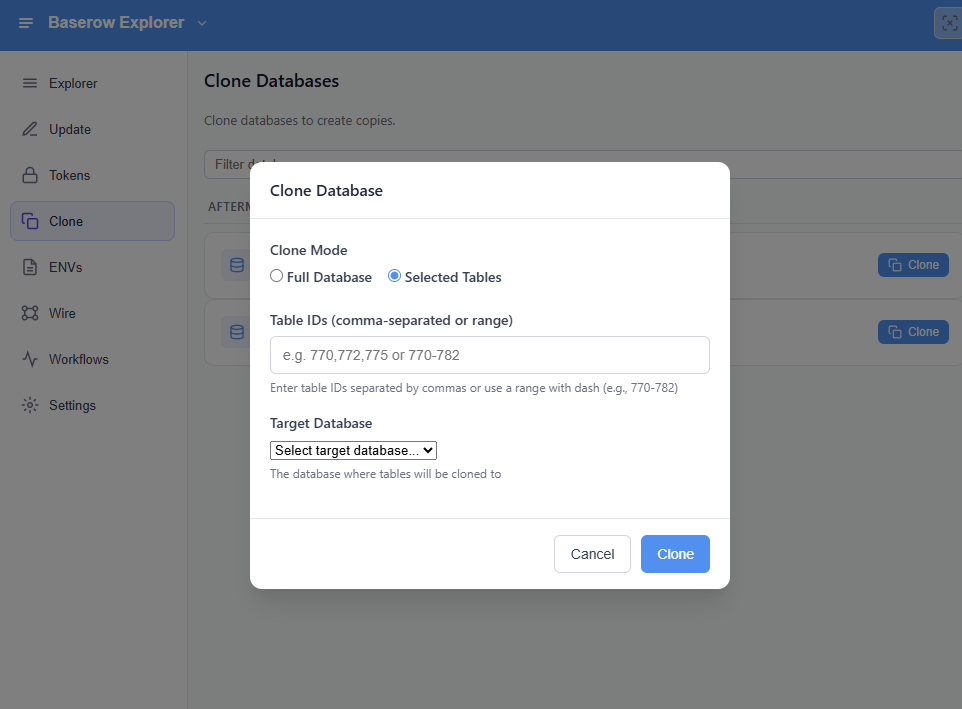
Task: Focus the Table IDs text field
Action: pos(489,355)
